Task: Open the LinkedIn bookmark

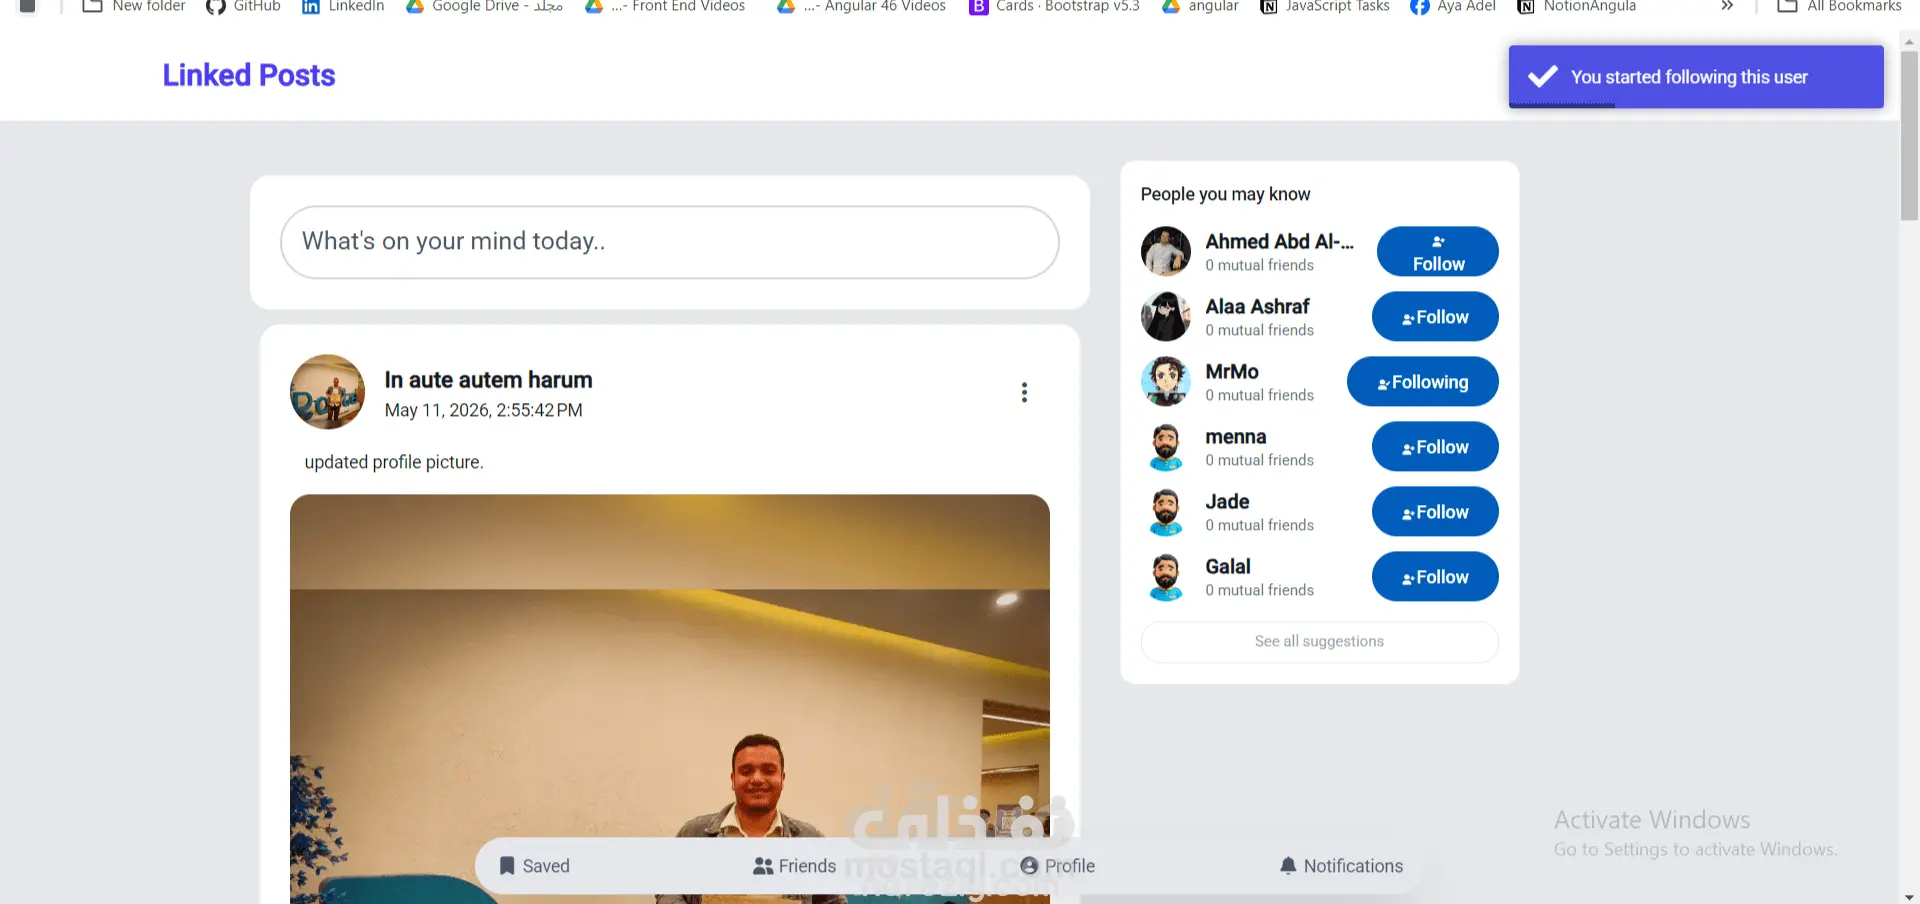Action: (x=343, y=6)
